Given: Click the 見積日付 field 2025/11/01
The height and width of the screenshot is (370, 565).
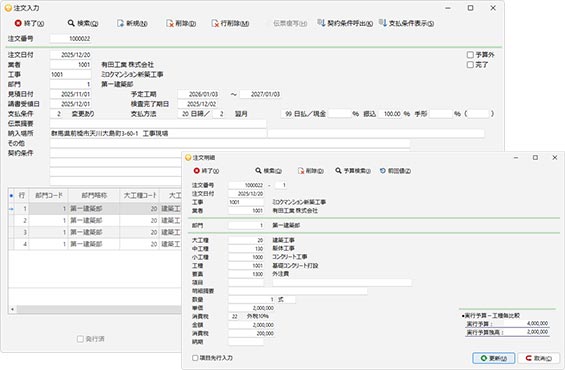Looking at the screenshot, I should tap(70, 94).
